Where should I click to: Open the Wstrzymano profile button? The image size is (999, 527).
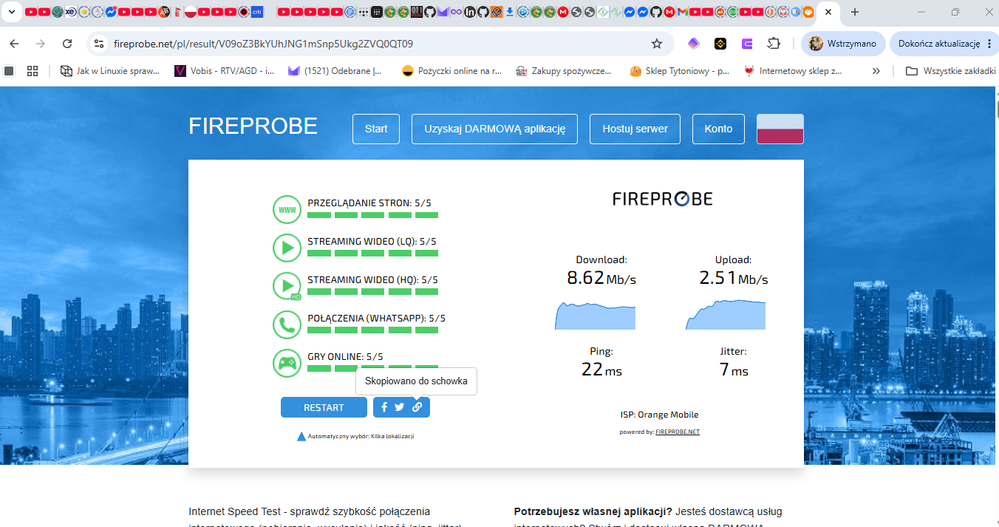pyautogui.click(x=843, y=43)
